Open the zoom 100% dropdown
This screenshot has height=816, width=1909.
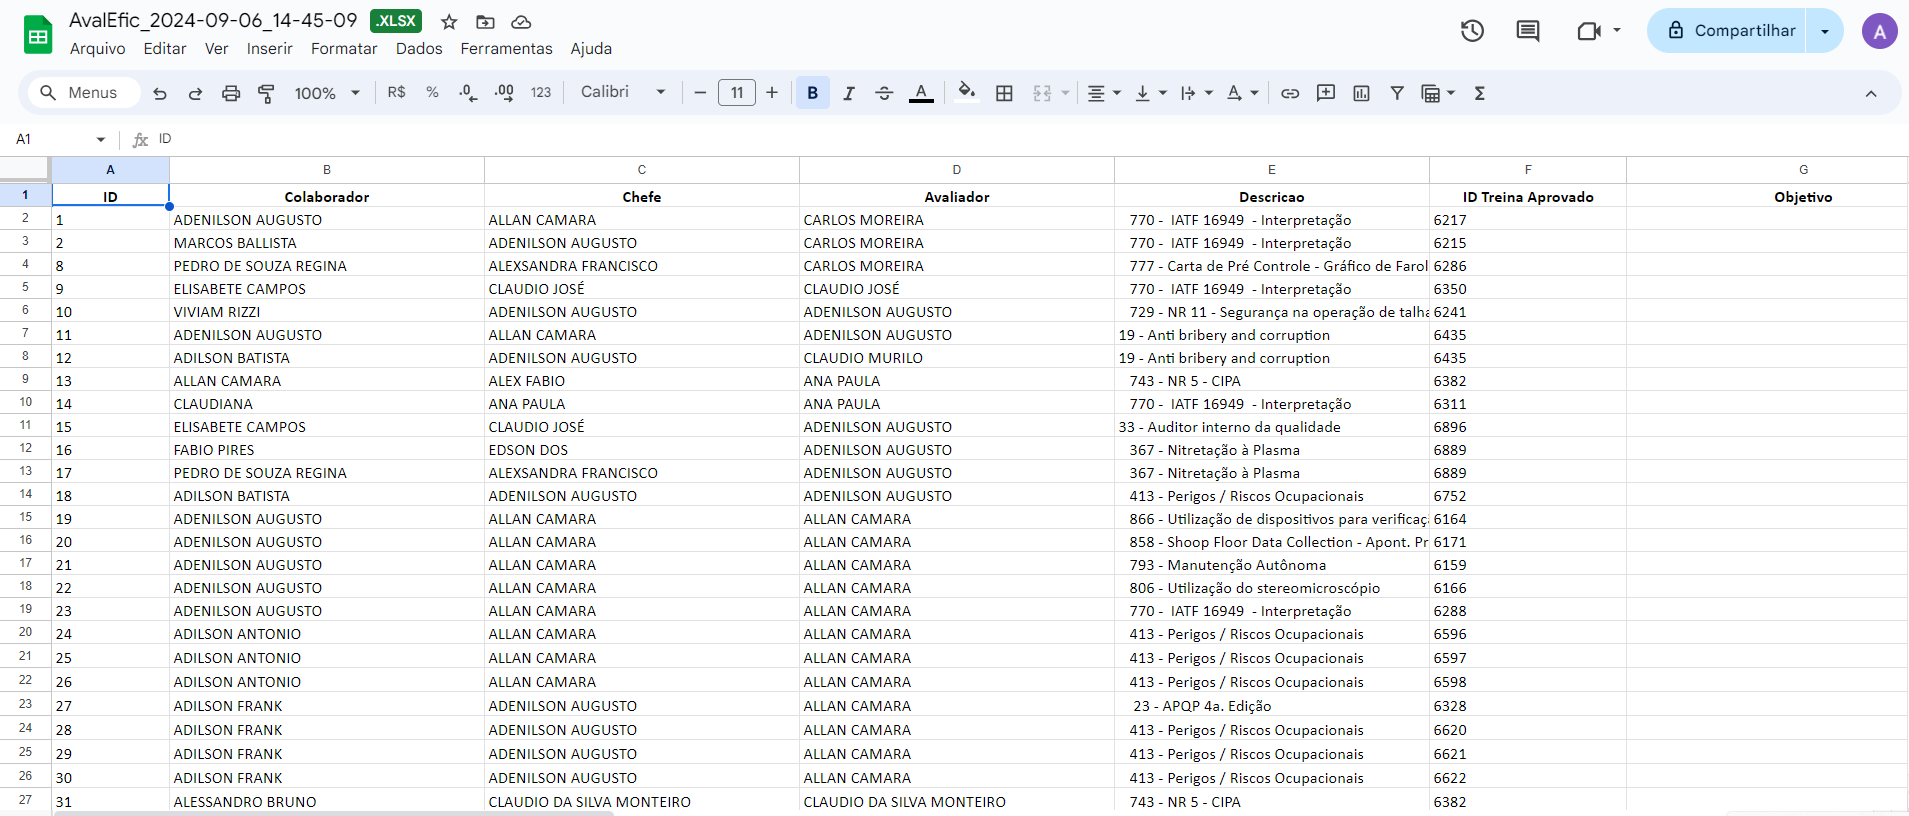[327, 93]
